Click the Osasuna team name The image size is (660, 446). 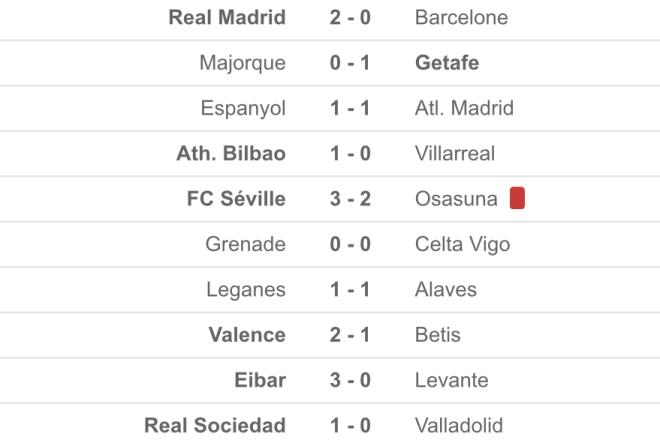tap(456, 199)
